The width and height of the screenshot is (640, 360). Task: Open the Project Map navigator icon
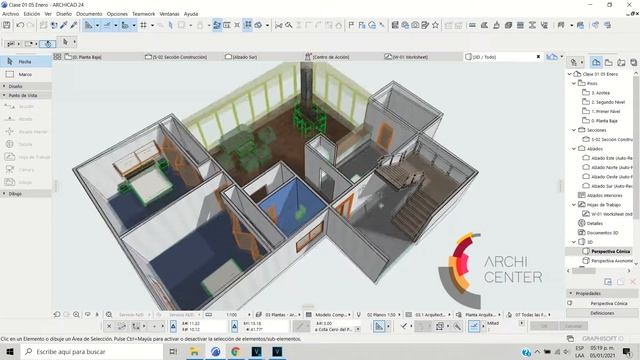click(596, 62)
